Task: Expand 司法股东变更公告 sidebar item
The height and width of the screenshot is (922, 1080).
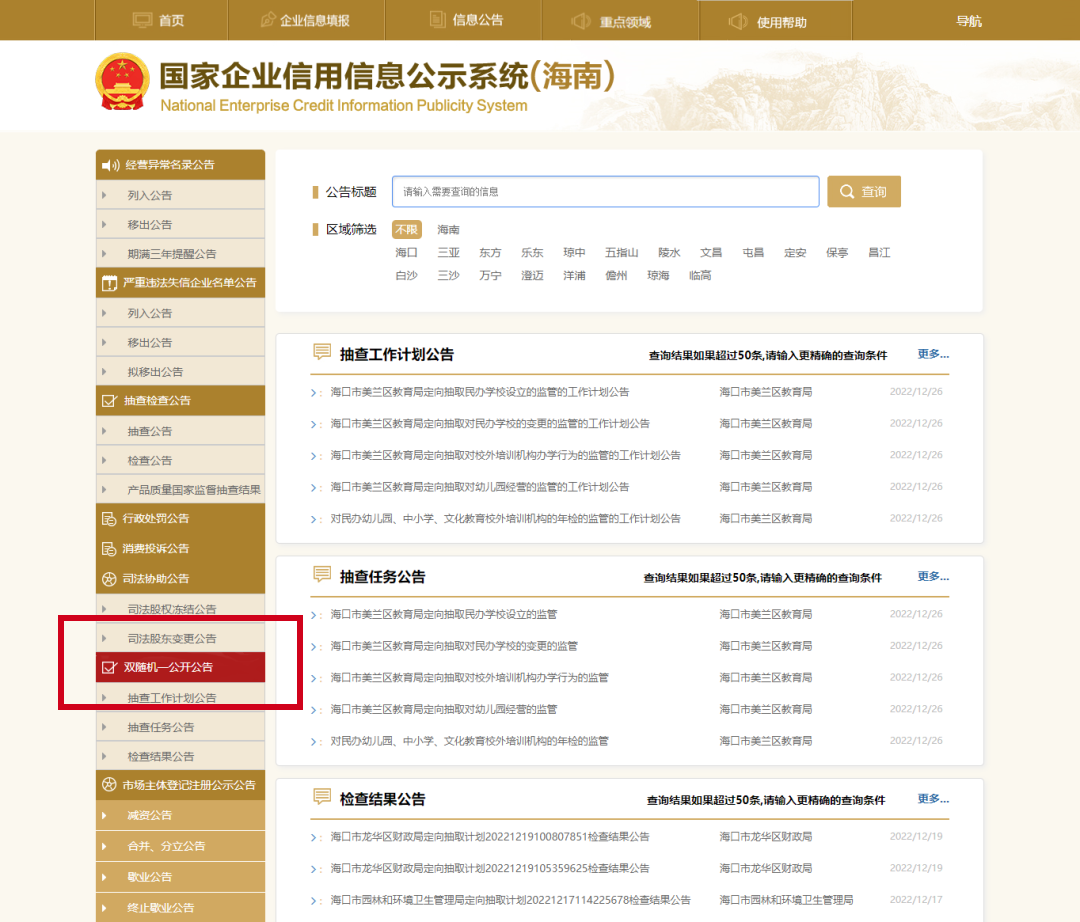Action: point(180,638)
